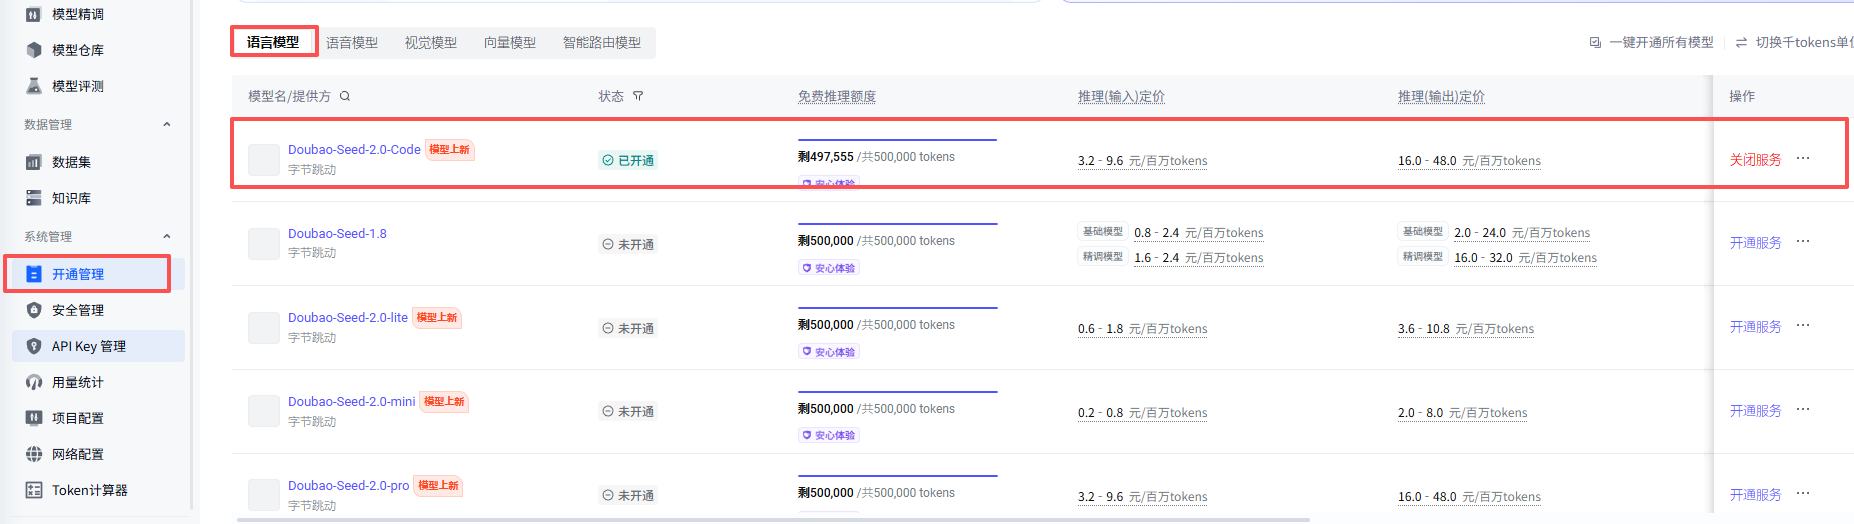Open the 安全管理 menu item
The image size is (1854, 524).
pyautogui.click(x=98, y=310)
